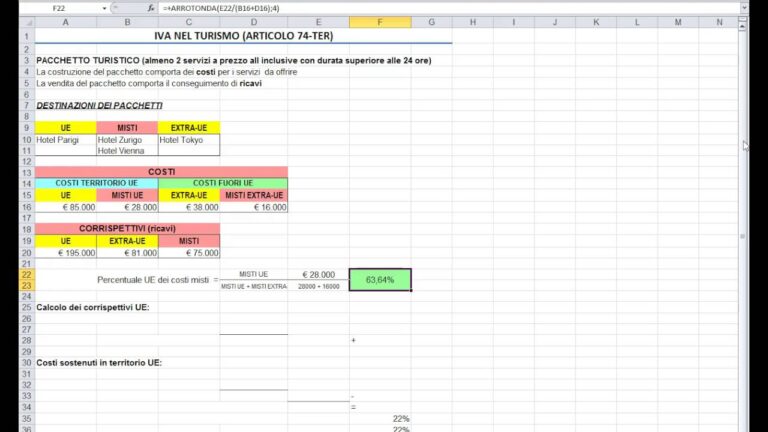Select the '€ 28.000' numerator cell in row 22
768x432 pixels.
[x=318, y=275]
